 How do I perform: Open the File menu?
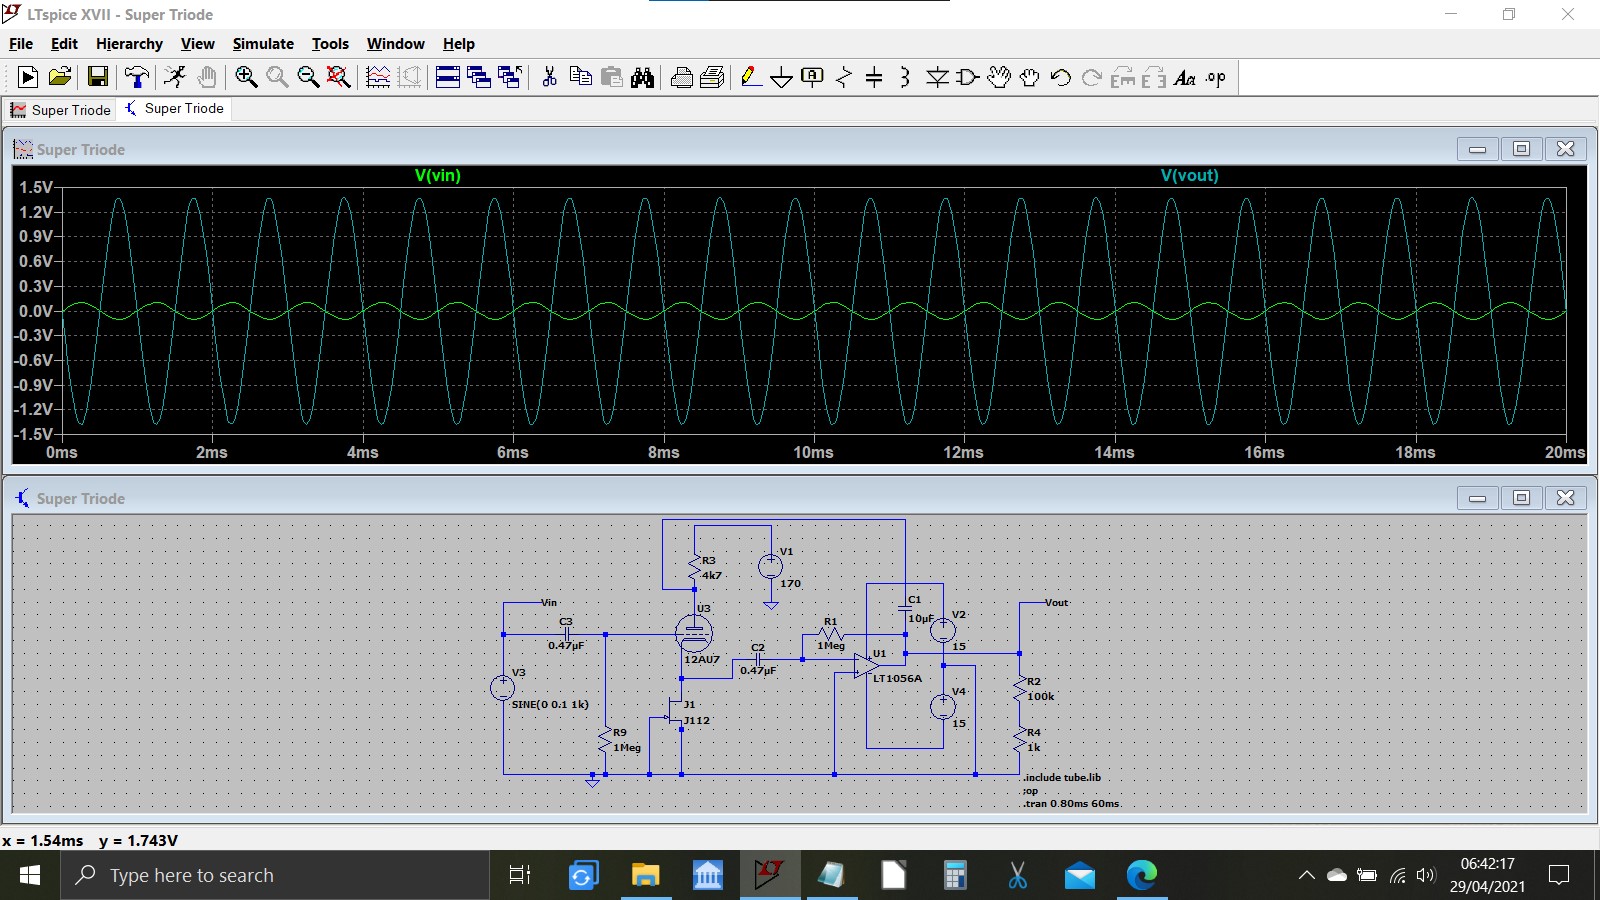pos(21,44)
